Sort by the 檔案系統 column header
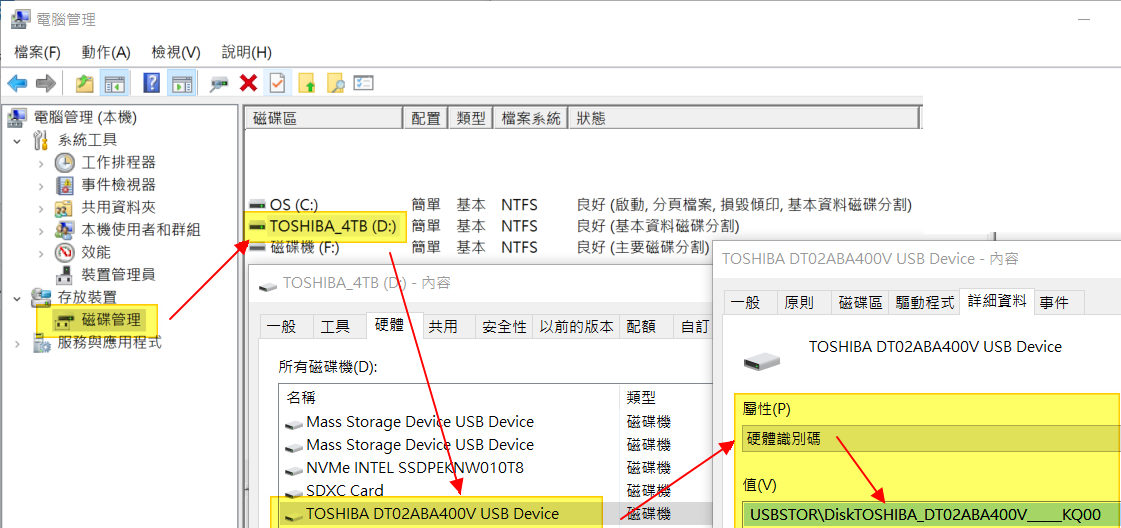This screenshot has width=1121, height=528. (530, 118)
